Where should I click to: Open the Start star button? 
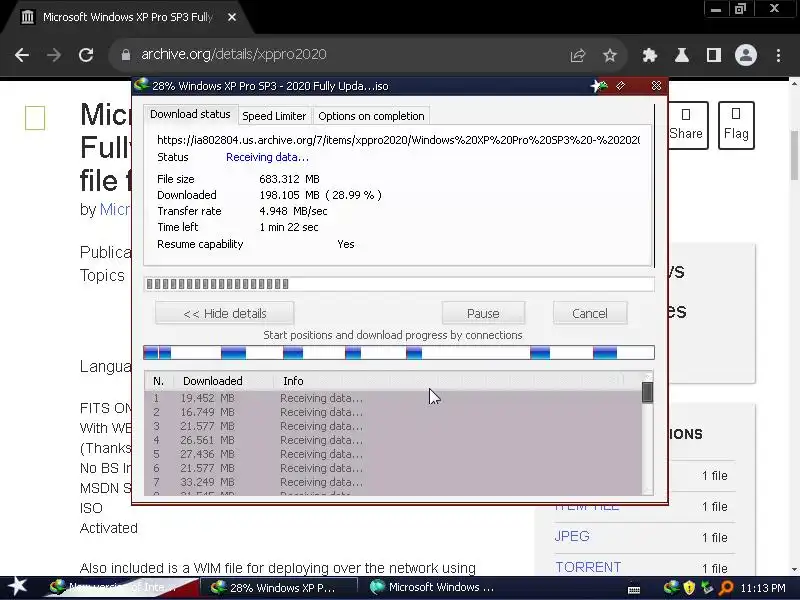pyautogui.click(x=17, y=587)
